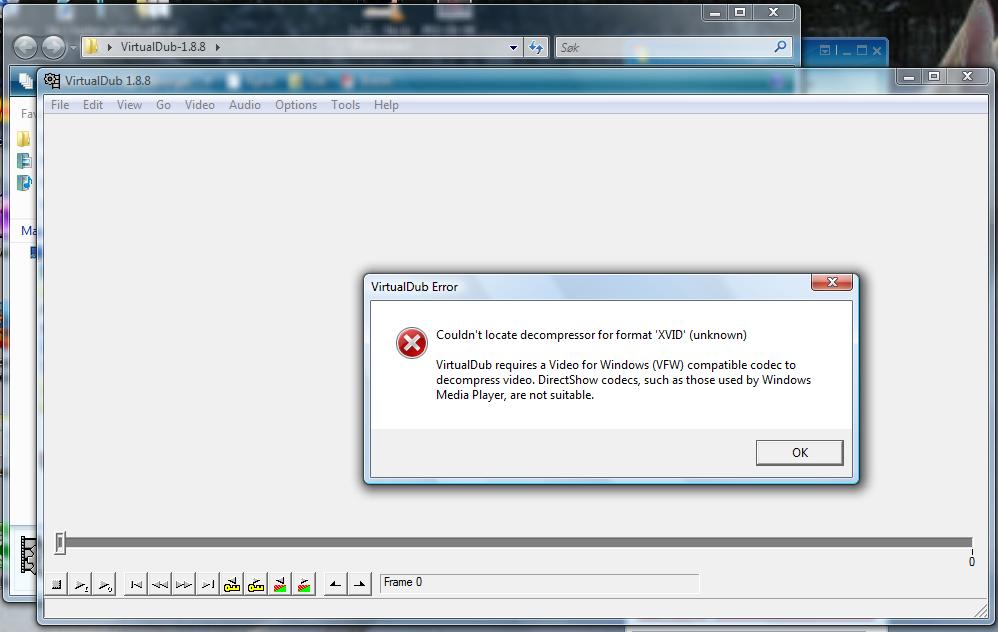Image resolution: width=998 pixels, height=632 pixels.
Task: Start input playback preview
Action: [81, 584]
